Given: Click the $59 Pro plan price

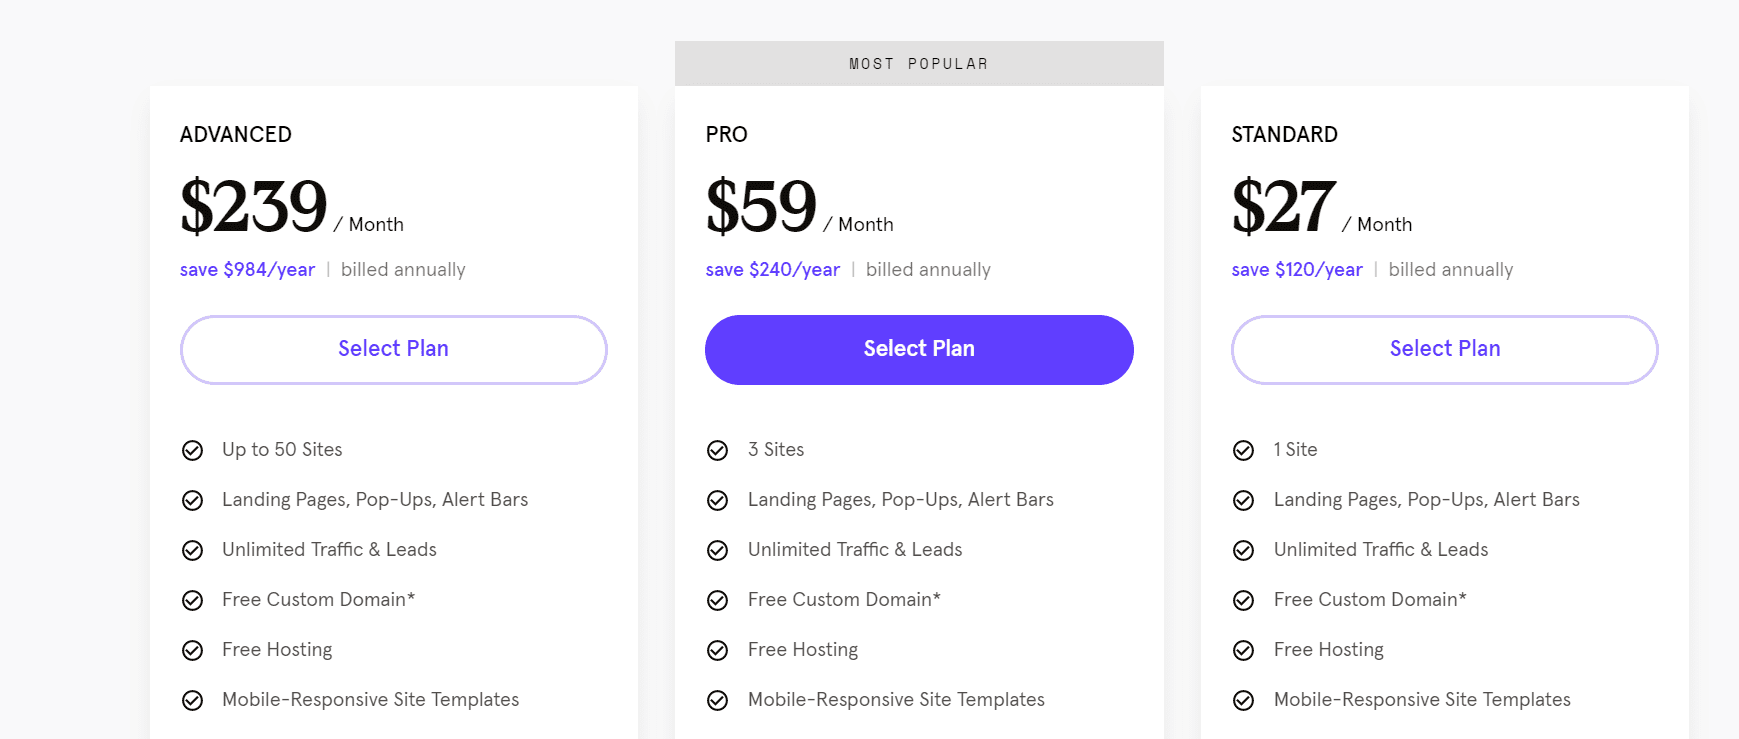Looking at the screenshot, I should coord(761,207).
